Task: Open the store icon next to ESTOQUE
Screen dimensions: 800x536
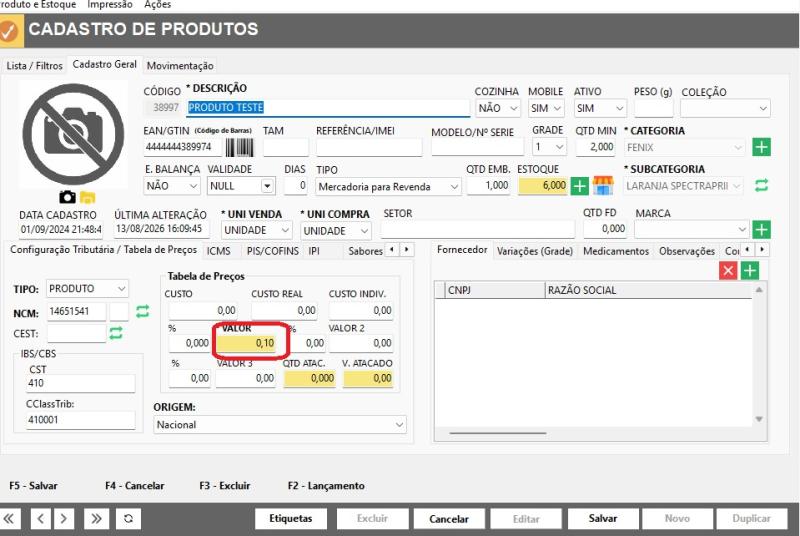Action: [603, 185]
